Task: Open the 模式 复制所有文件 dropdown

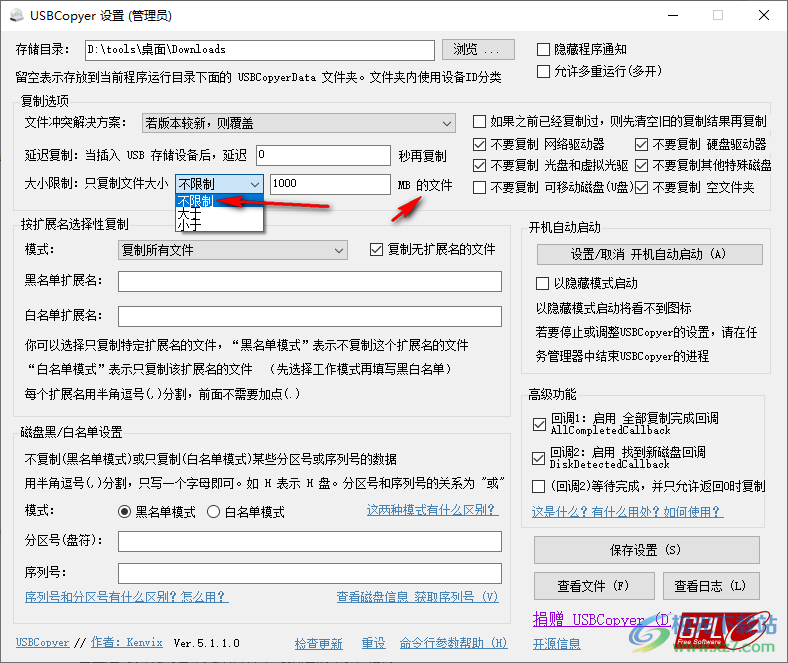Action: click(x=233, y=250)
